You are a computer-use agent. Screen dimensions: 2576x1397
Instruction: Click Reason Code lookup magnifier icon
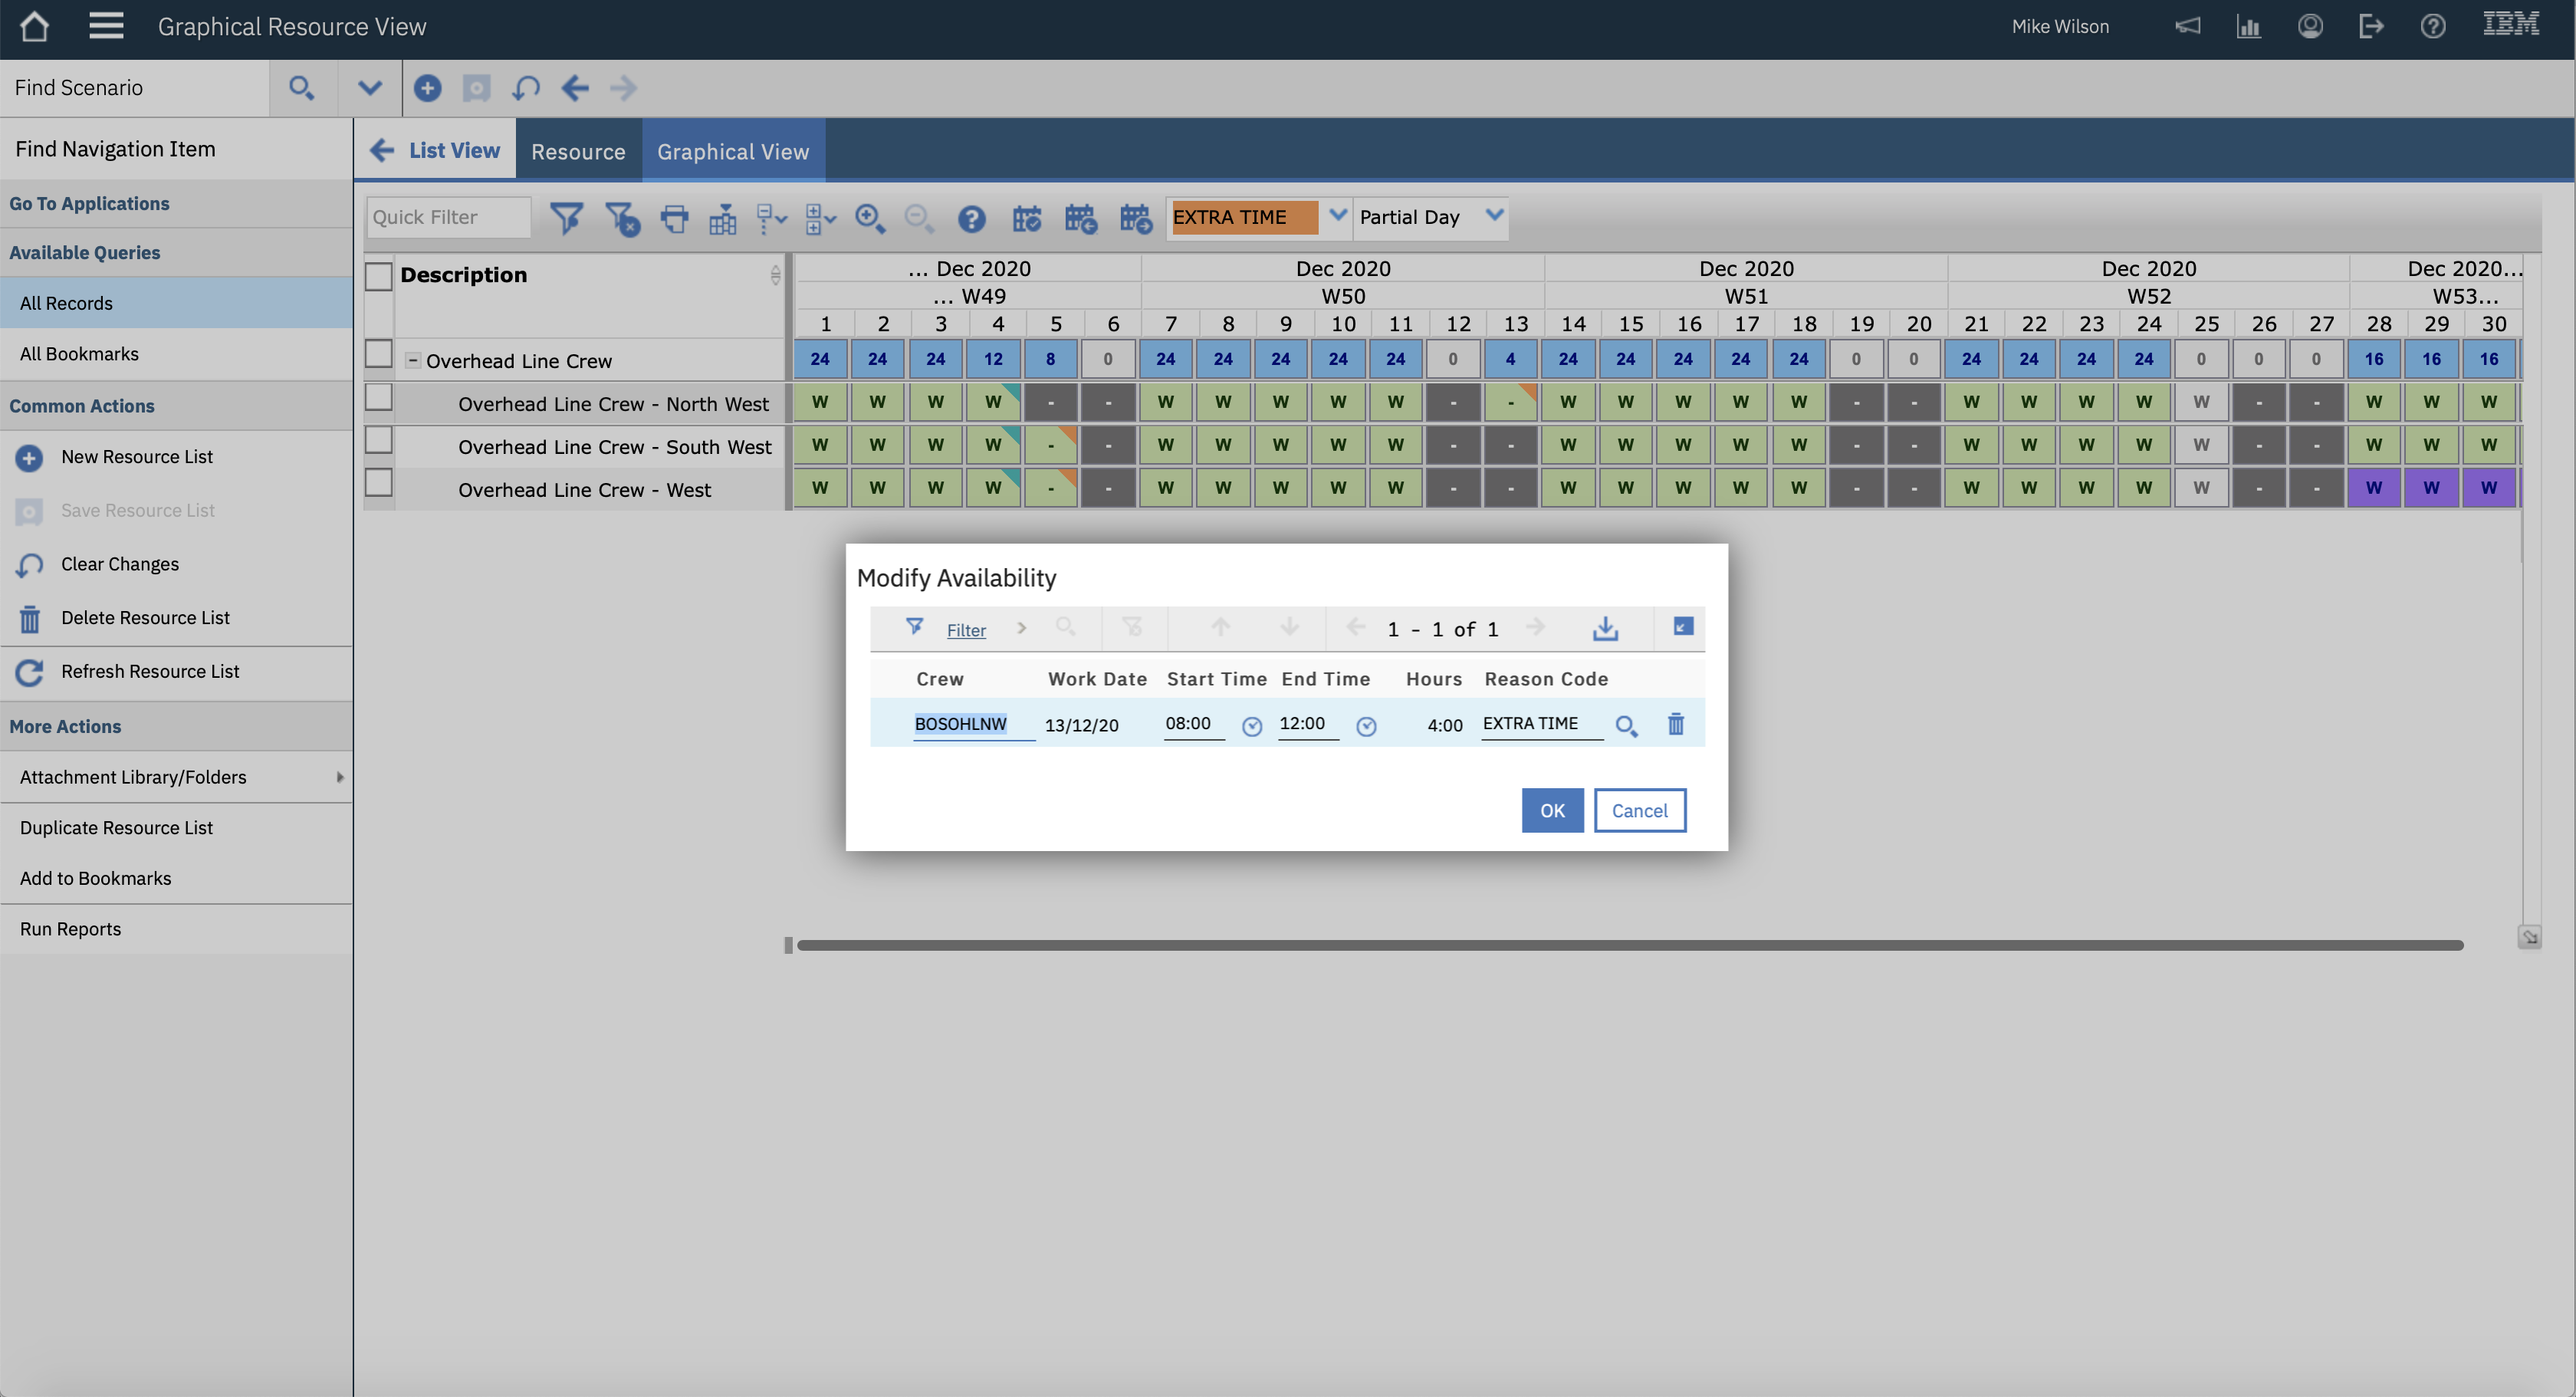(1626, 726)
